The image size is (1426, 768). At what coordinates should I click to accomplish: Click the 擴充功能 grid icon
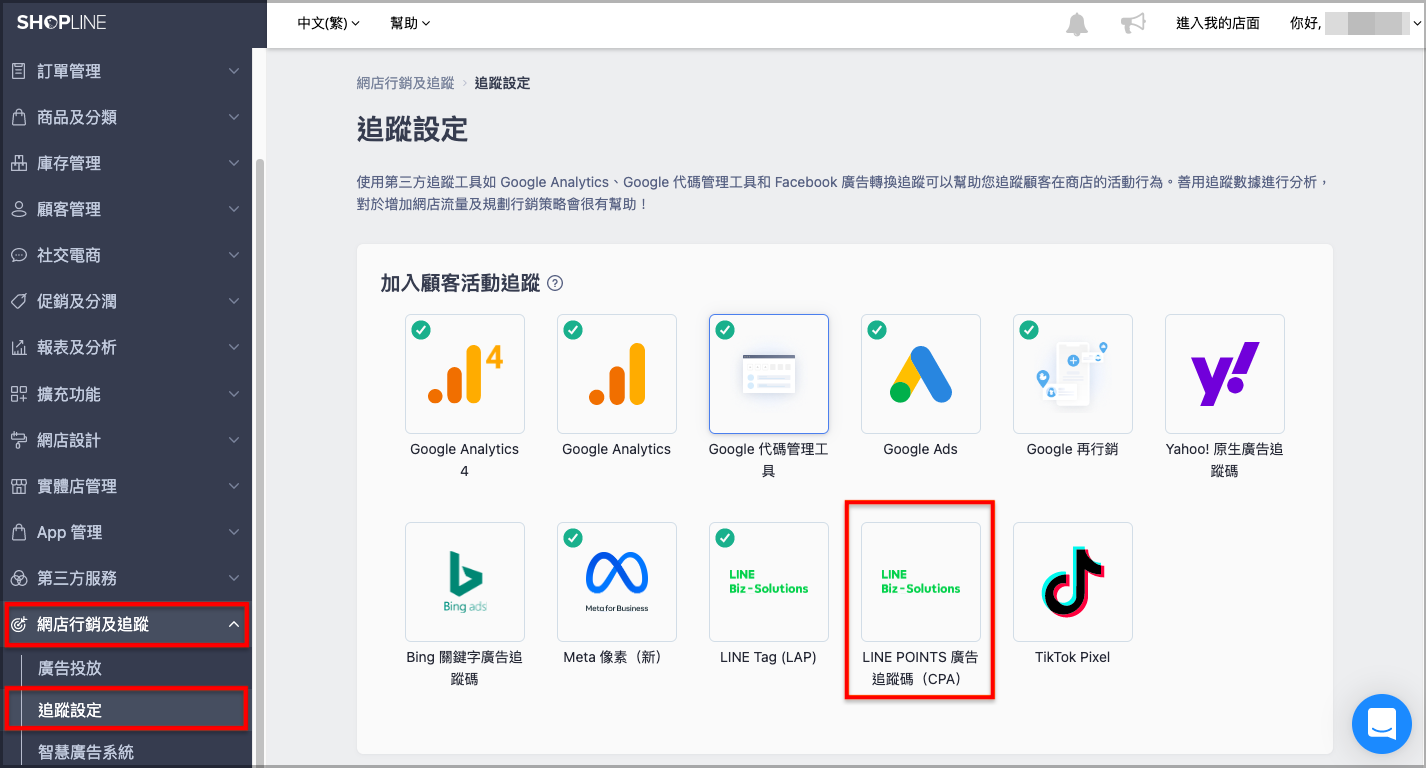pos(18,394)
